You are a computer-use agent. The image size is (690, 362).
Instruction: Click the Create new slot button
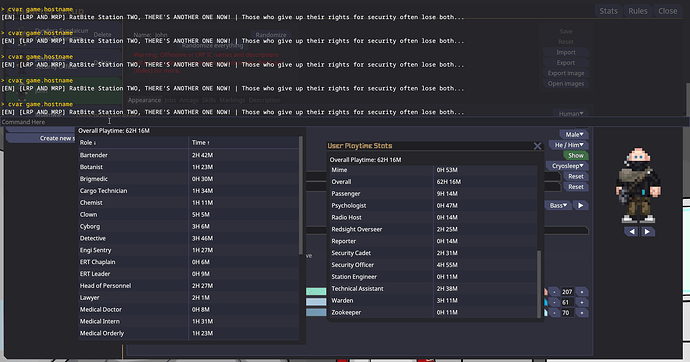coord(41,138)
